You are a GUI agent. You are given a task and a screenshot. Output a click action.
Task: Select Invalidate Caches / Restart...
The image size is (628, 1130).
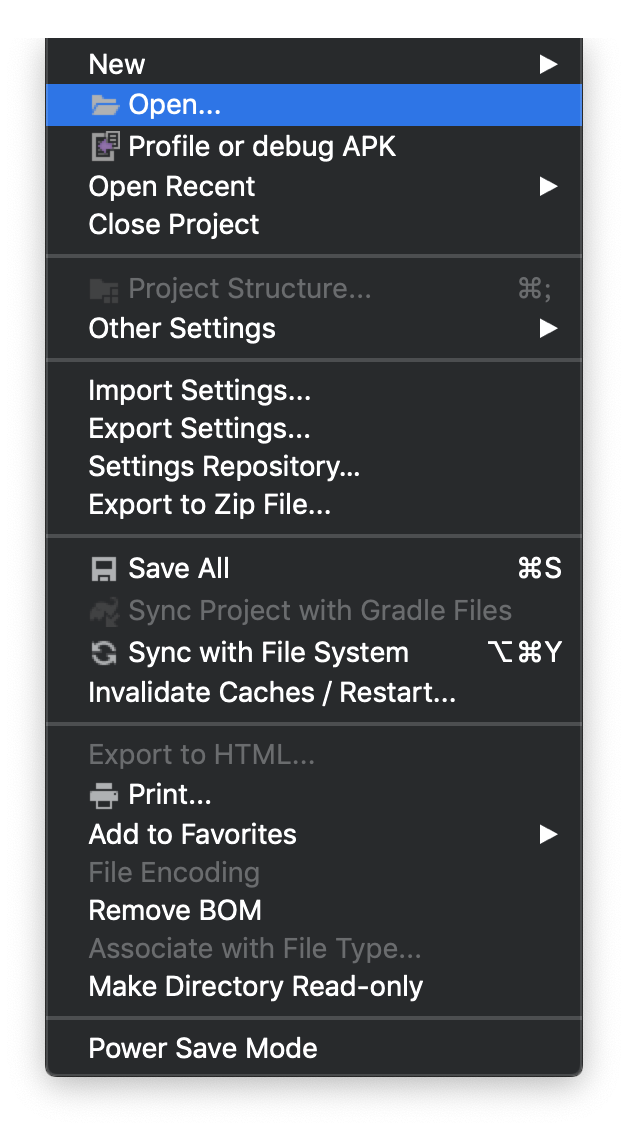pyautogui.click(x=272, y=693)
